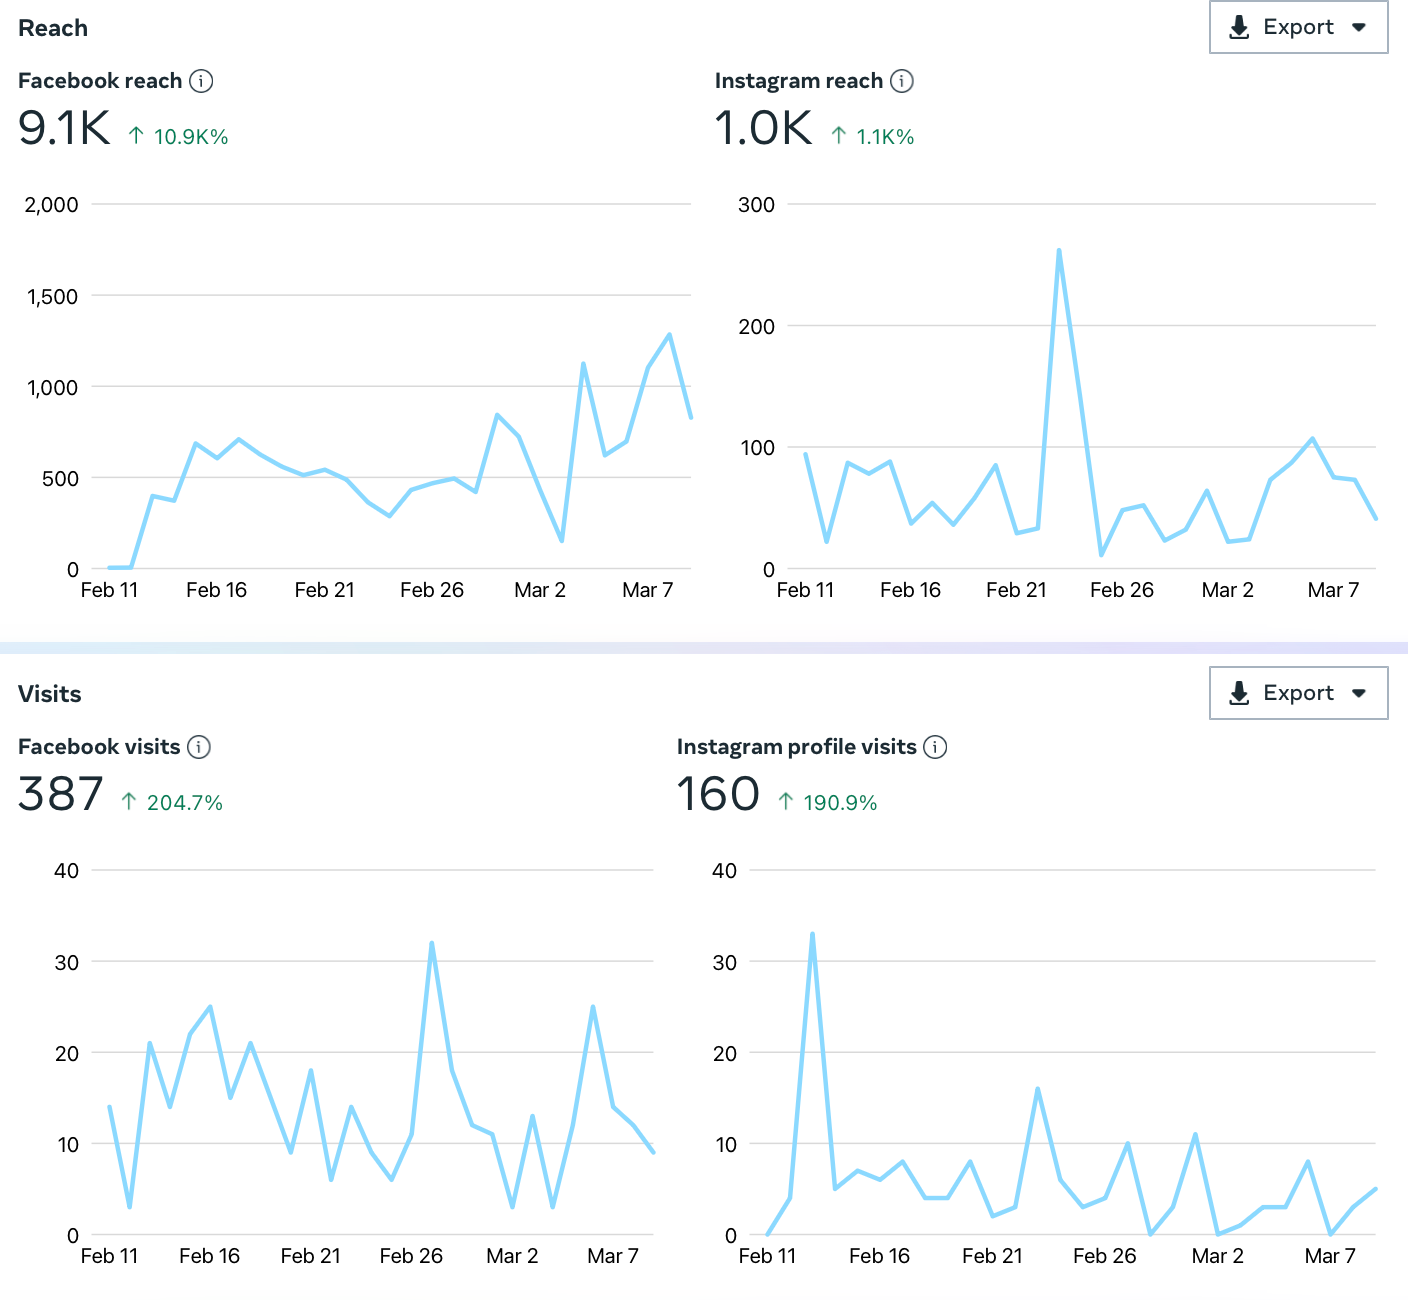Open the Facebook reach info tooltip icon

(201, 81)
